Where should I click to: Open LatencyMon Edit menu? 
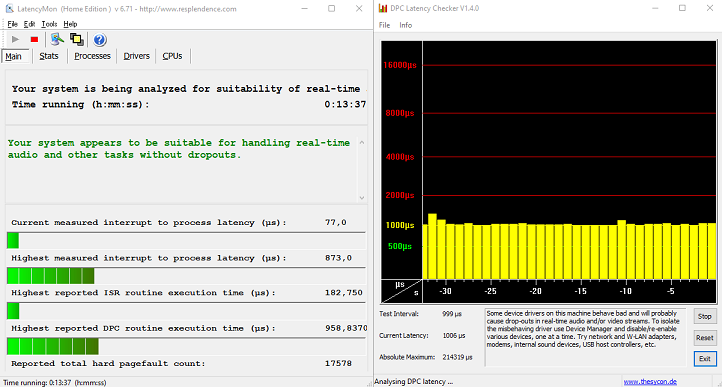[29, 24]
